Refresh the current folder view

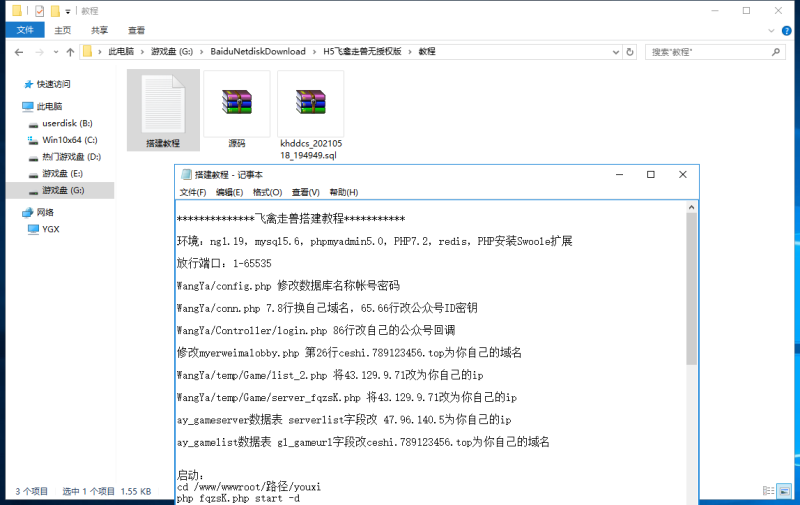click(630, 52)
